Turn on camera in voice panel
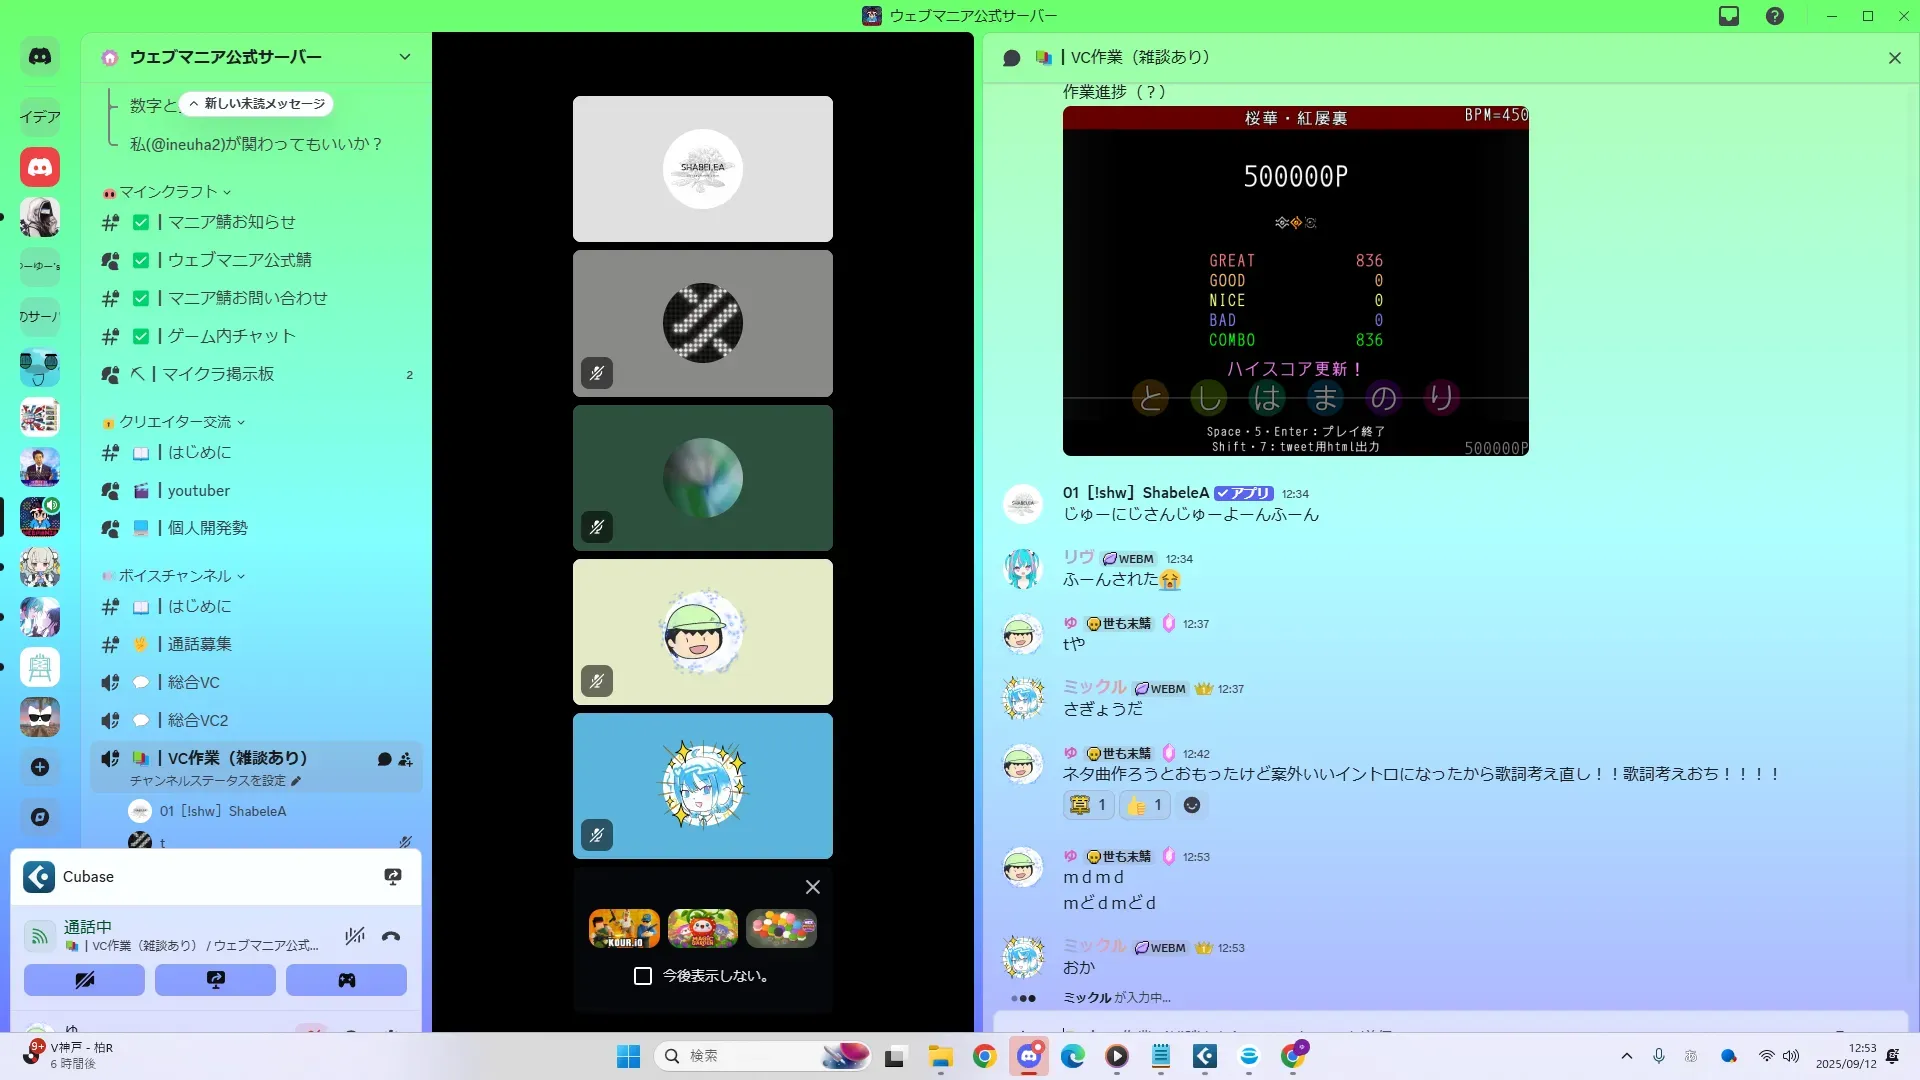Image resolution: width=1920 pixels, height=1080 pixels. tap(84, 980)
